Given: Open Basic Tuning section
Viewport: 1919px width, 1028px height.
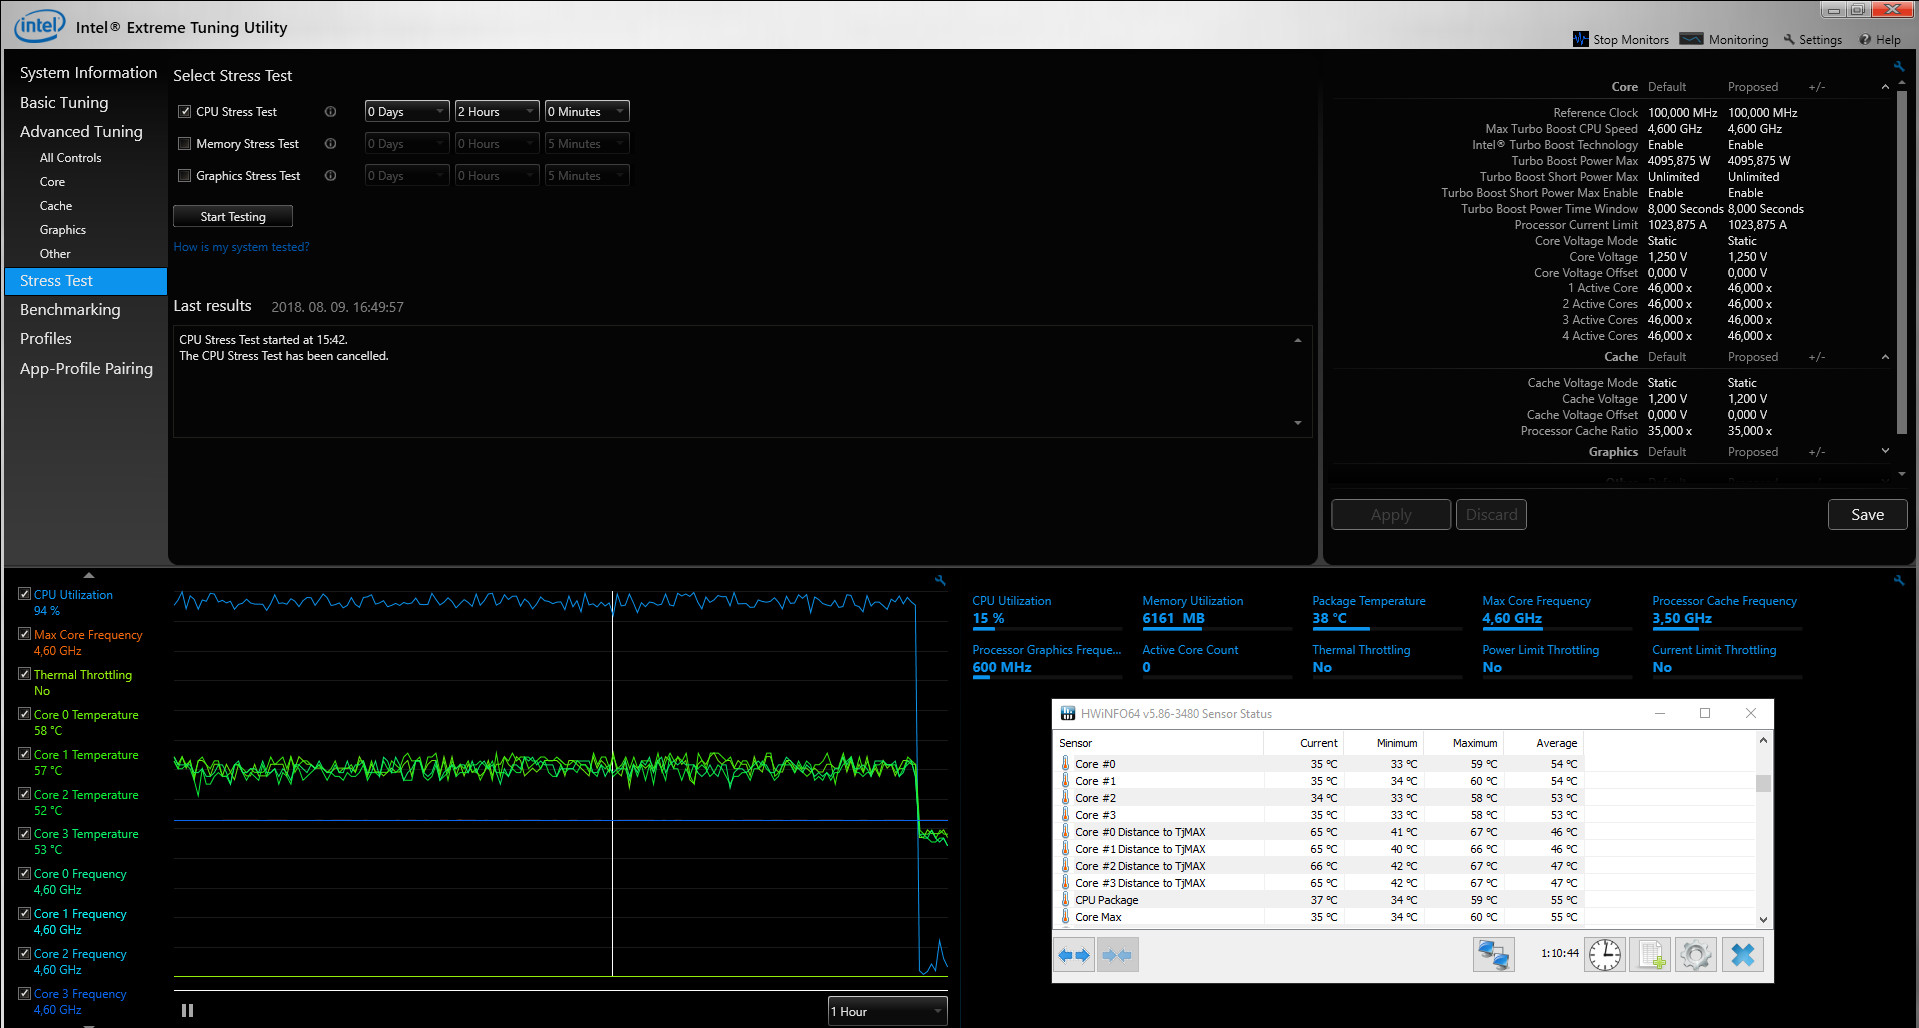Looking at the screenshot, I should pyautogui.click(x=64, y=103).
